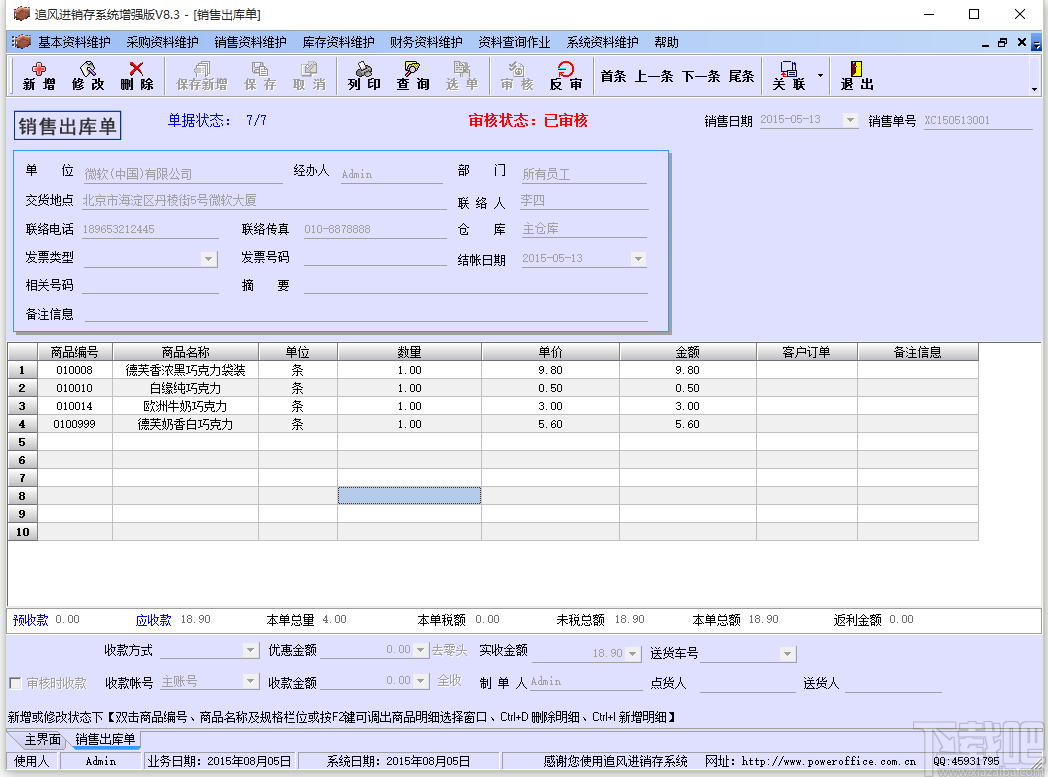The image size is (1048, 777).
Task: Open the 基本资料维护 menu
Action: pos(74,42)
